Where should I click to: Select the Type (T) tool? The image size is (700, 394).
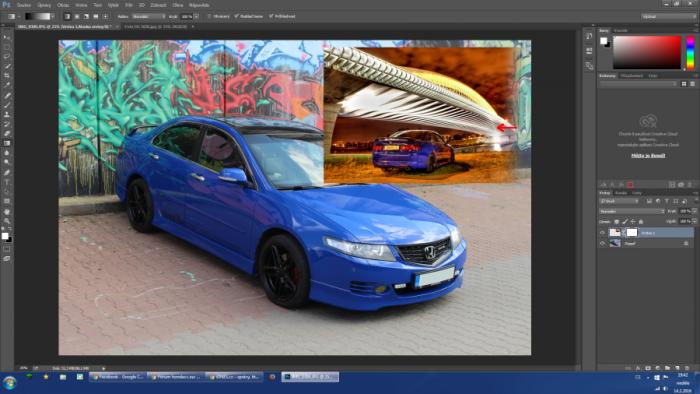[7, 182]
